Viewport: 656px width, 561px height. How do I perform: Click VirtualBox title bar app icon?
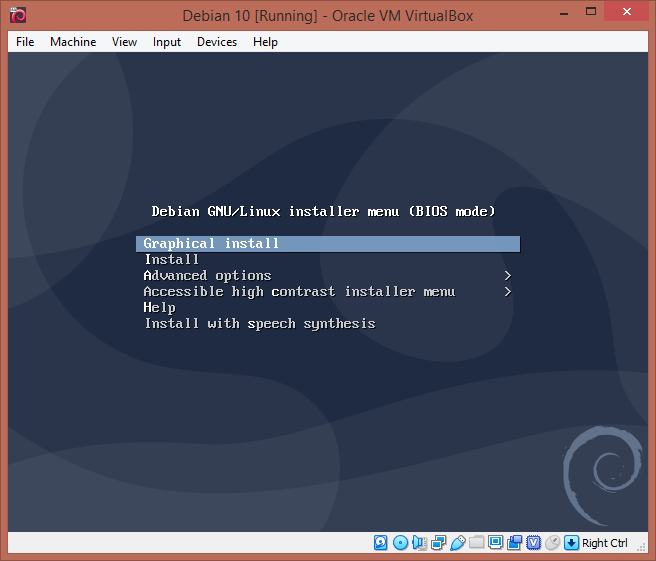click(x=18, y=15)
